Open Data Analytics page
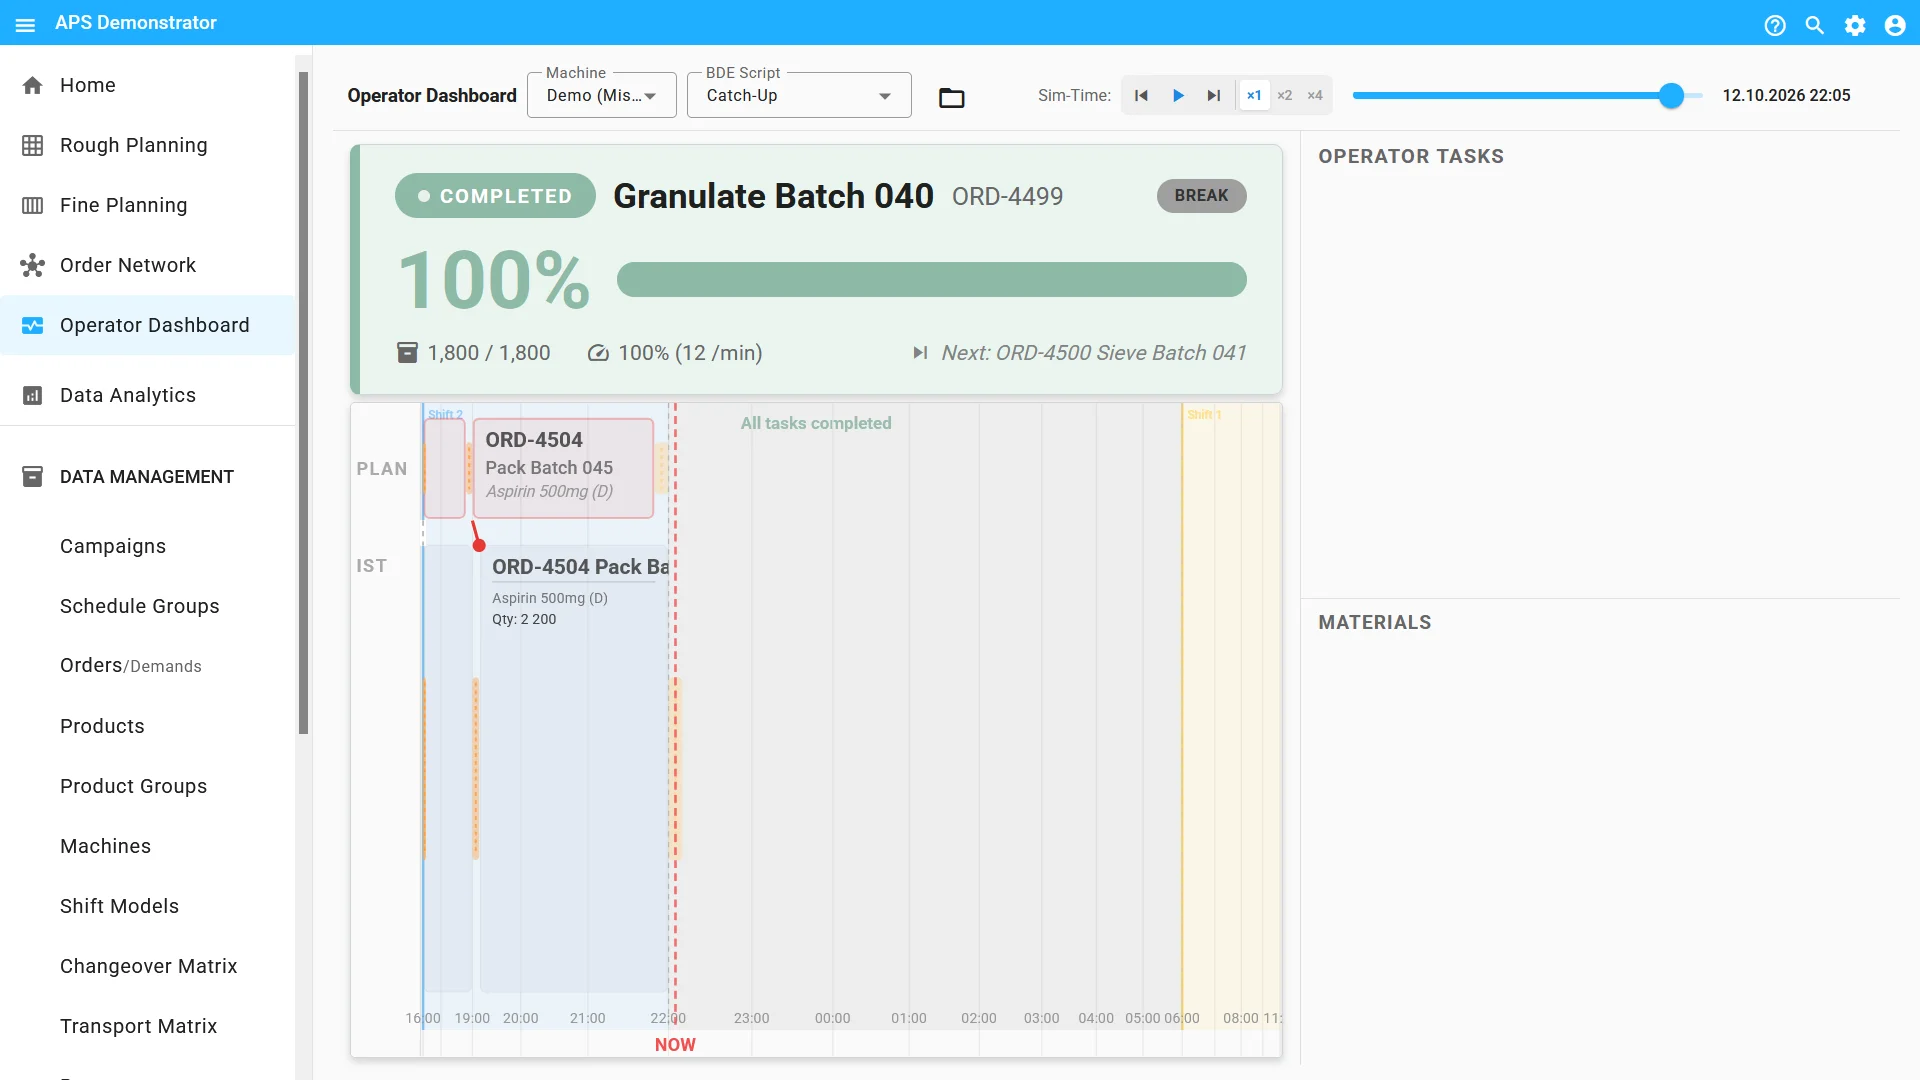This screenshot has height=1080, width=1920. (x=148, y=395)
